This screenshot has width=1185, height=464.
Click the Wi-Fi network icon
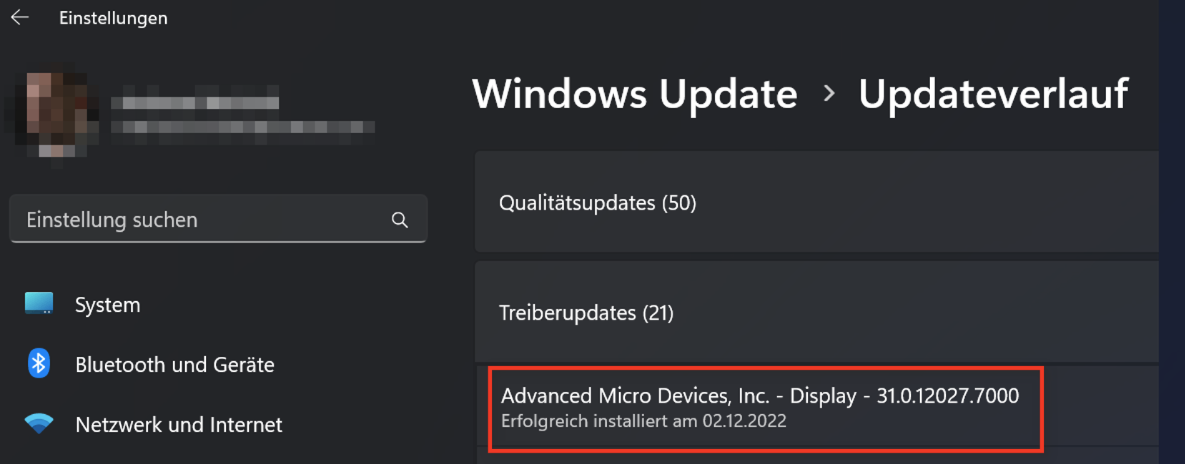[x=39, y=424]
